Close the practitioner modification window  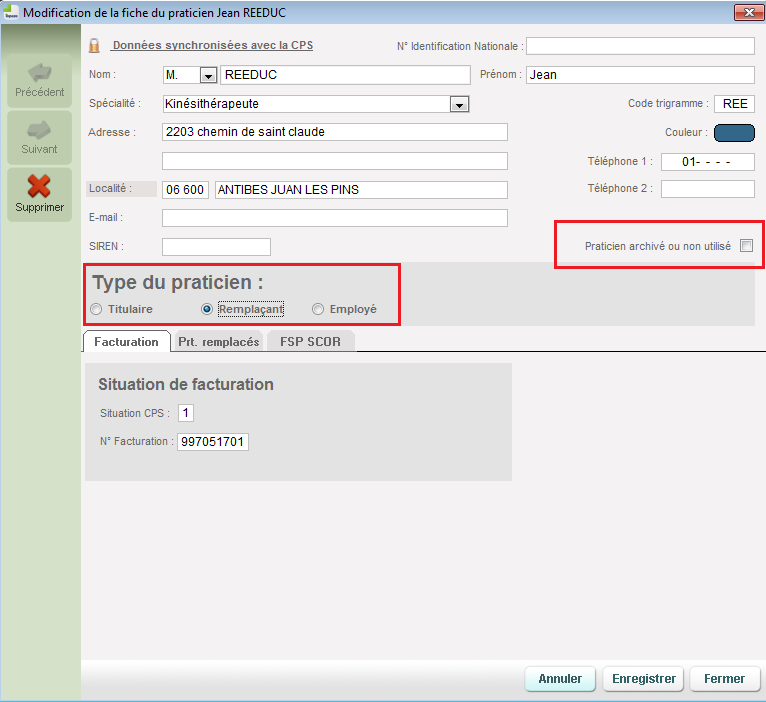pos(748,13)
